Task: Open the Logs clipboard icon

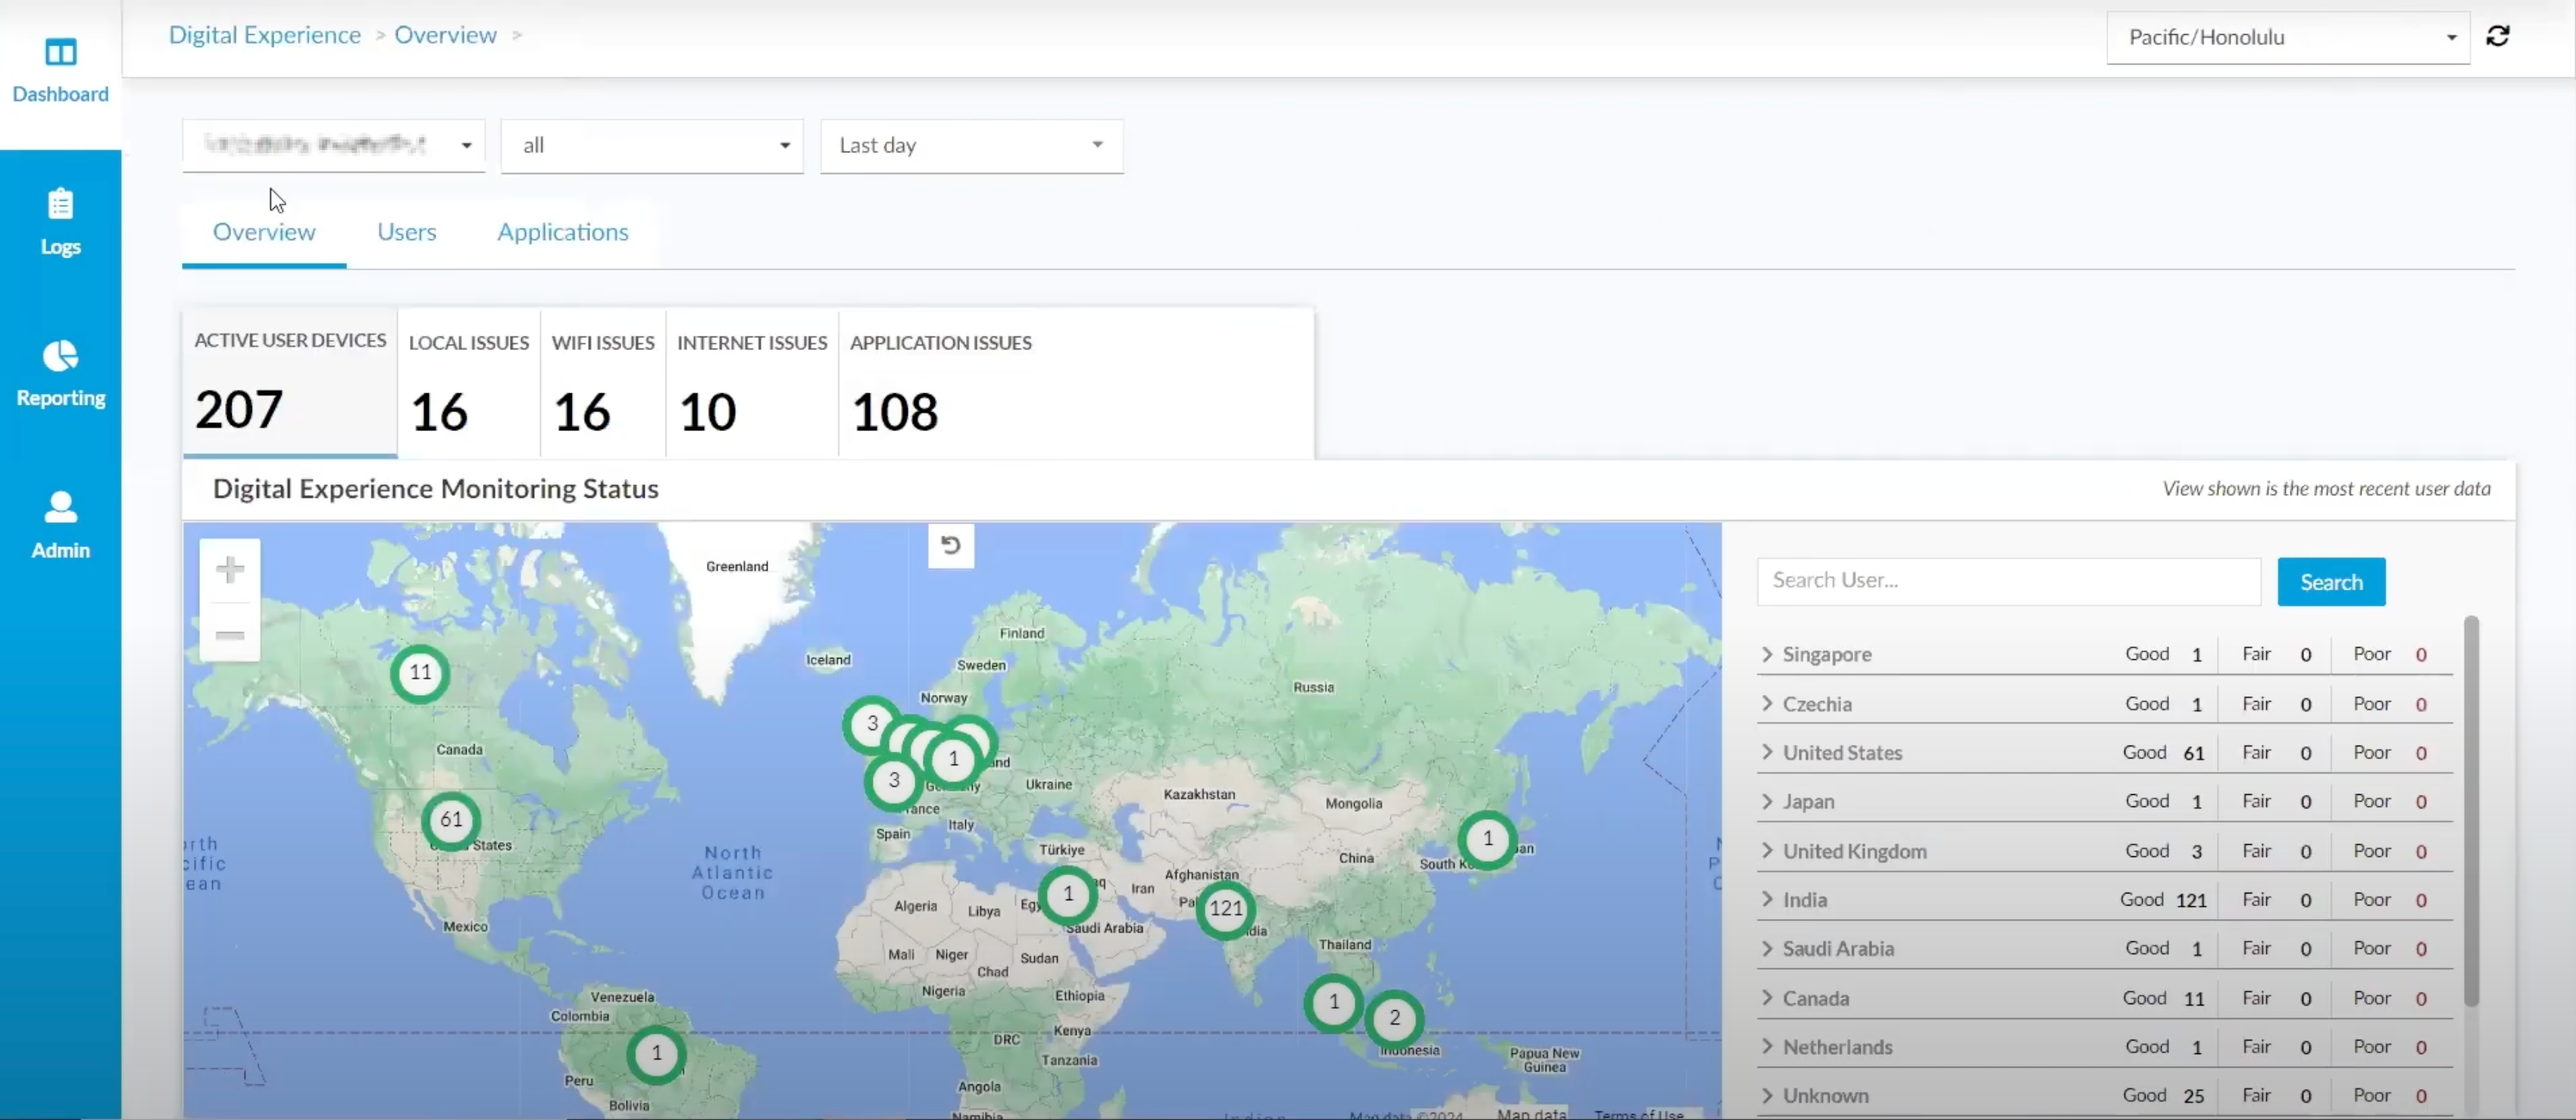Action: pyautogui.click(x=60, y=204)
